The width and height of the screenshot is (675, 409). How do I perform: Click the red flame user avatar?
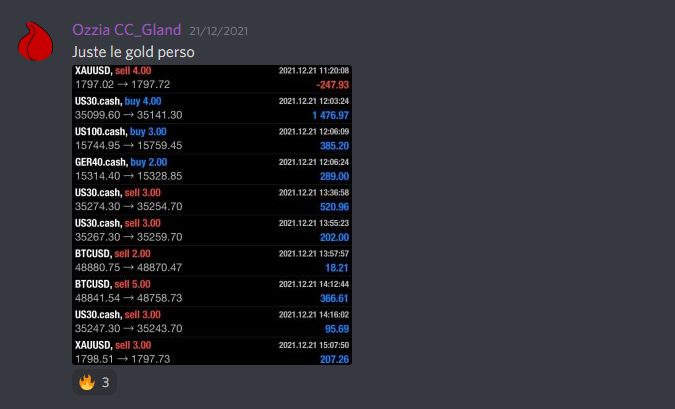click(35, 41)
